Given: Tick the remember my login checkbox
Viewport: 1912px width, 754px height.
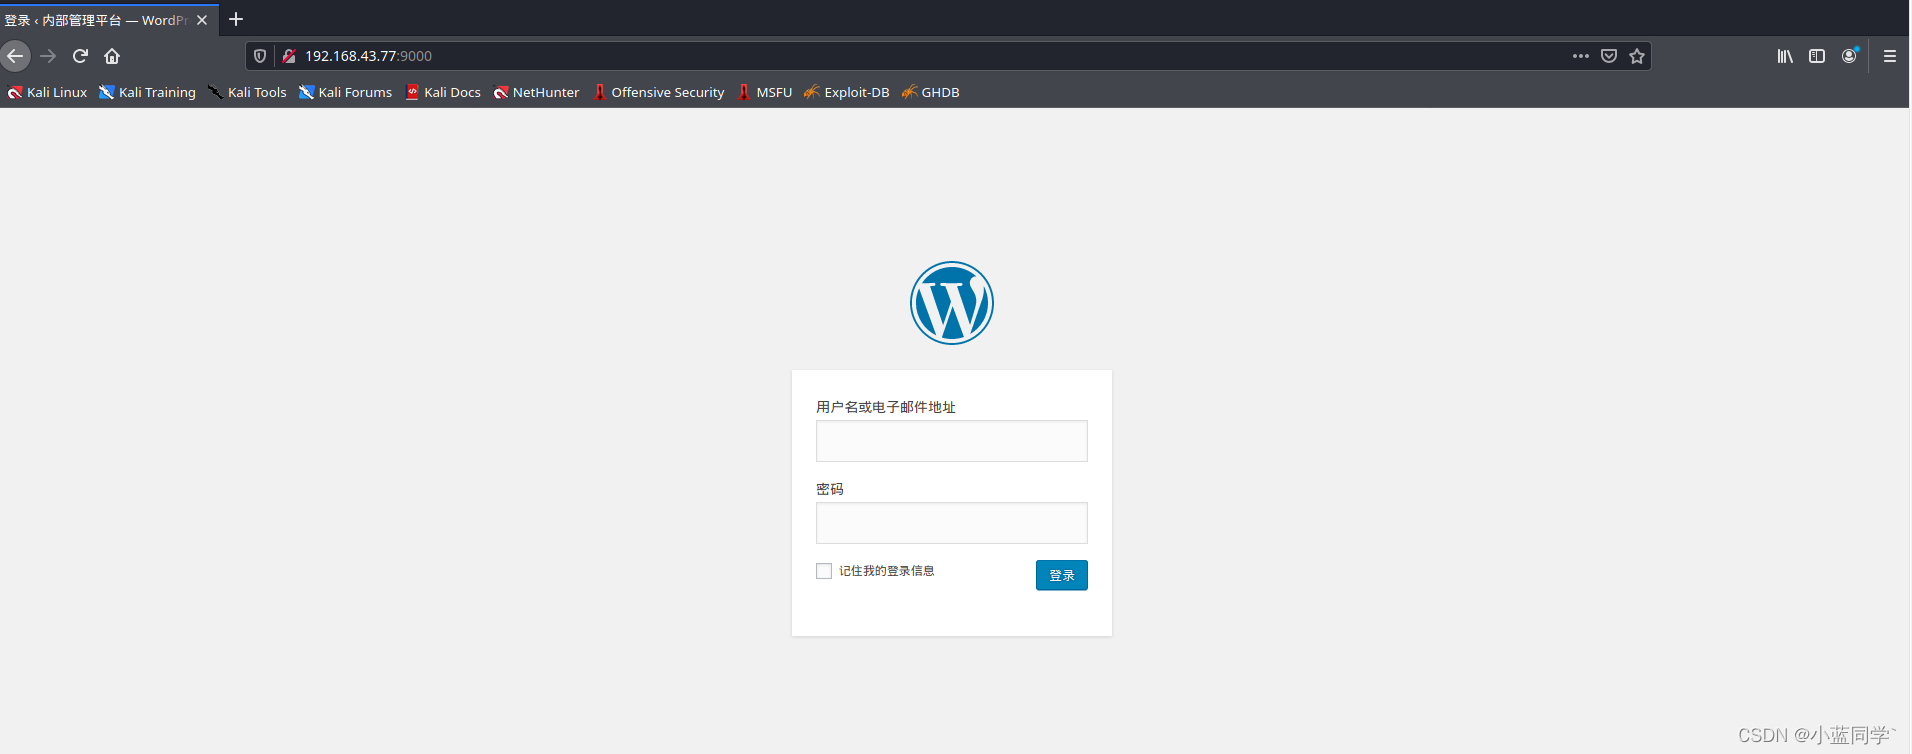Looking at the screenshot, I should [824, 571].
